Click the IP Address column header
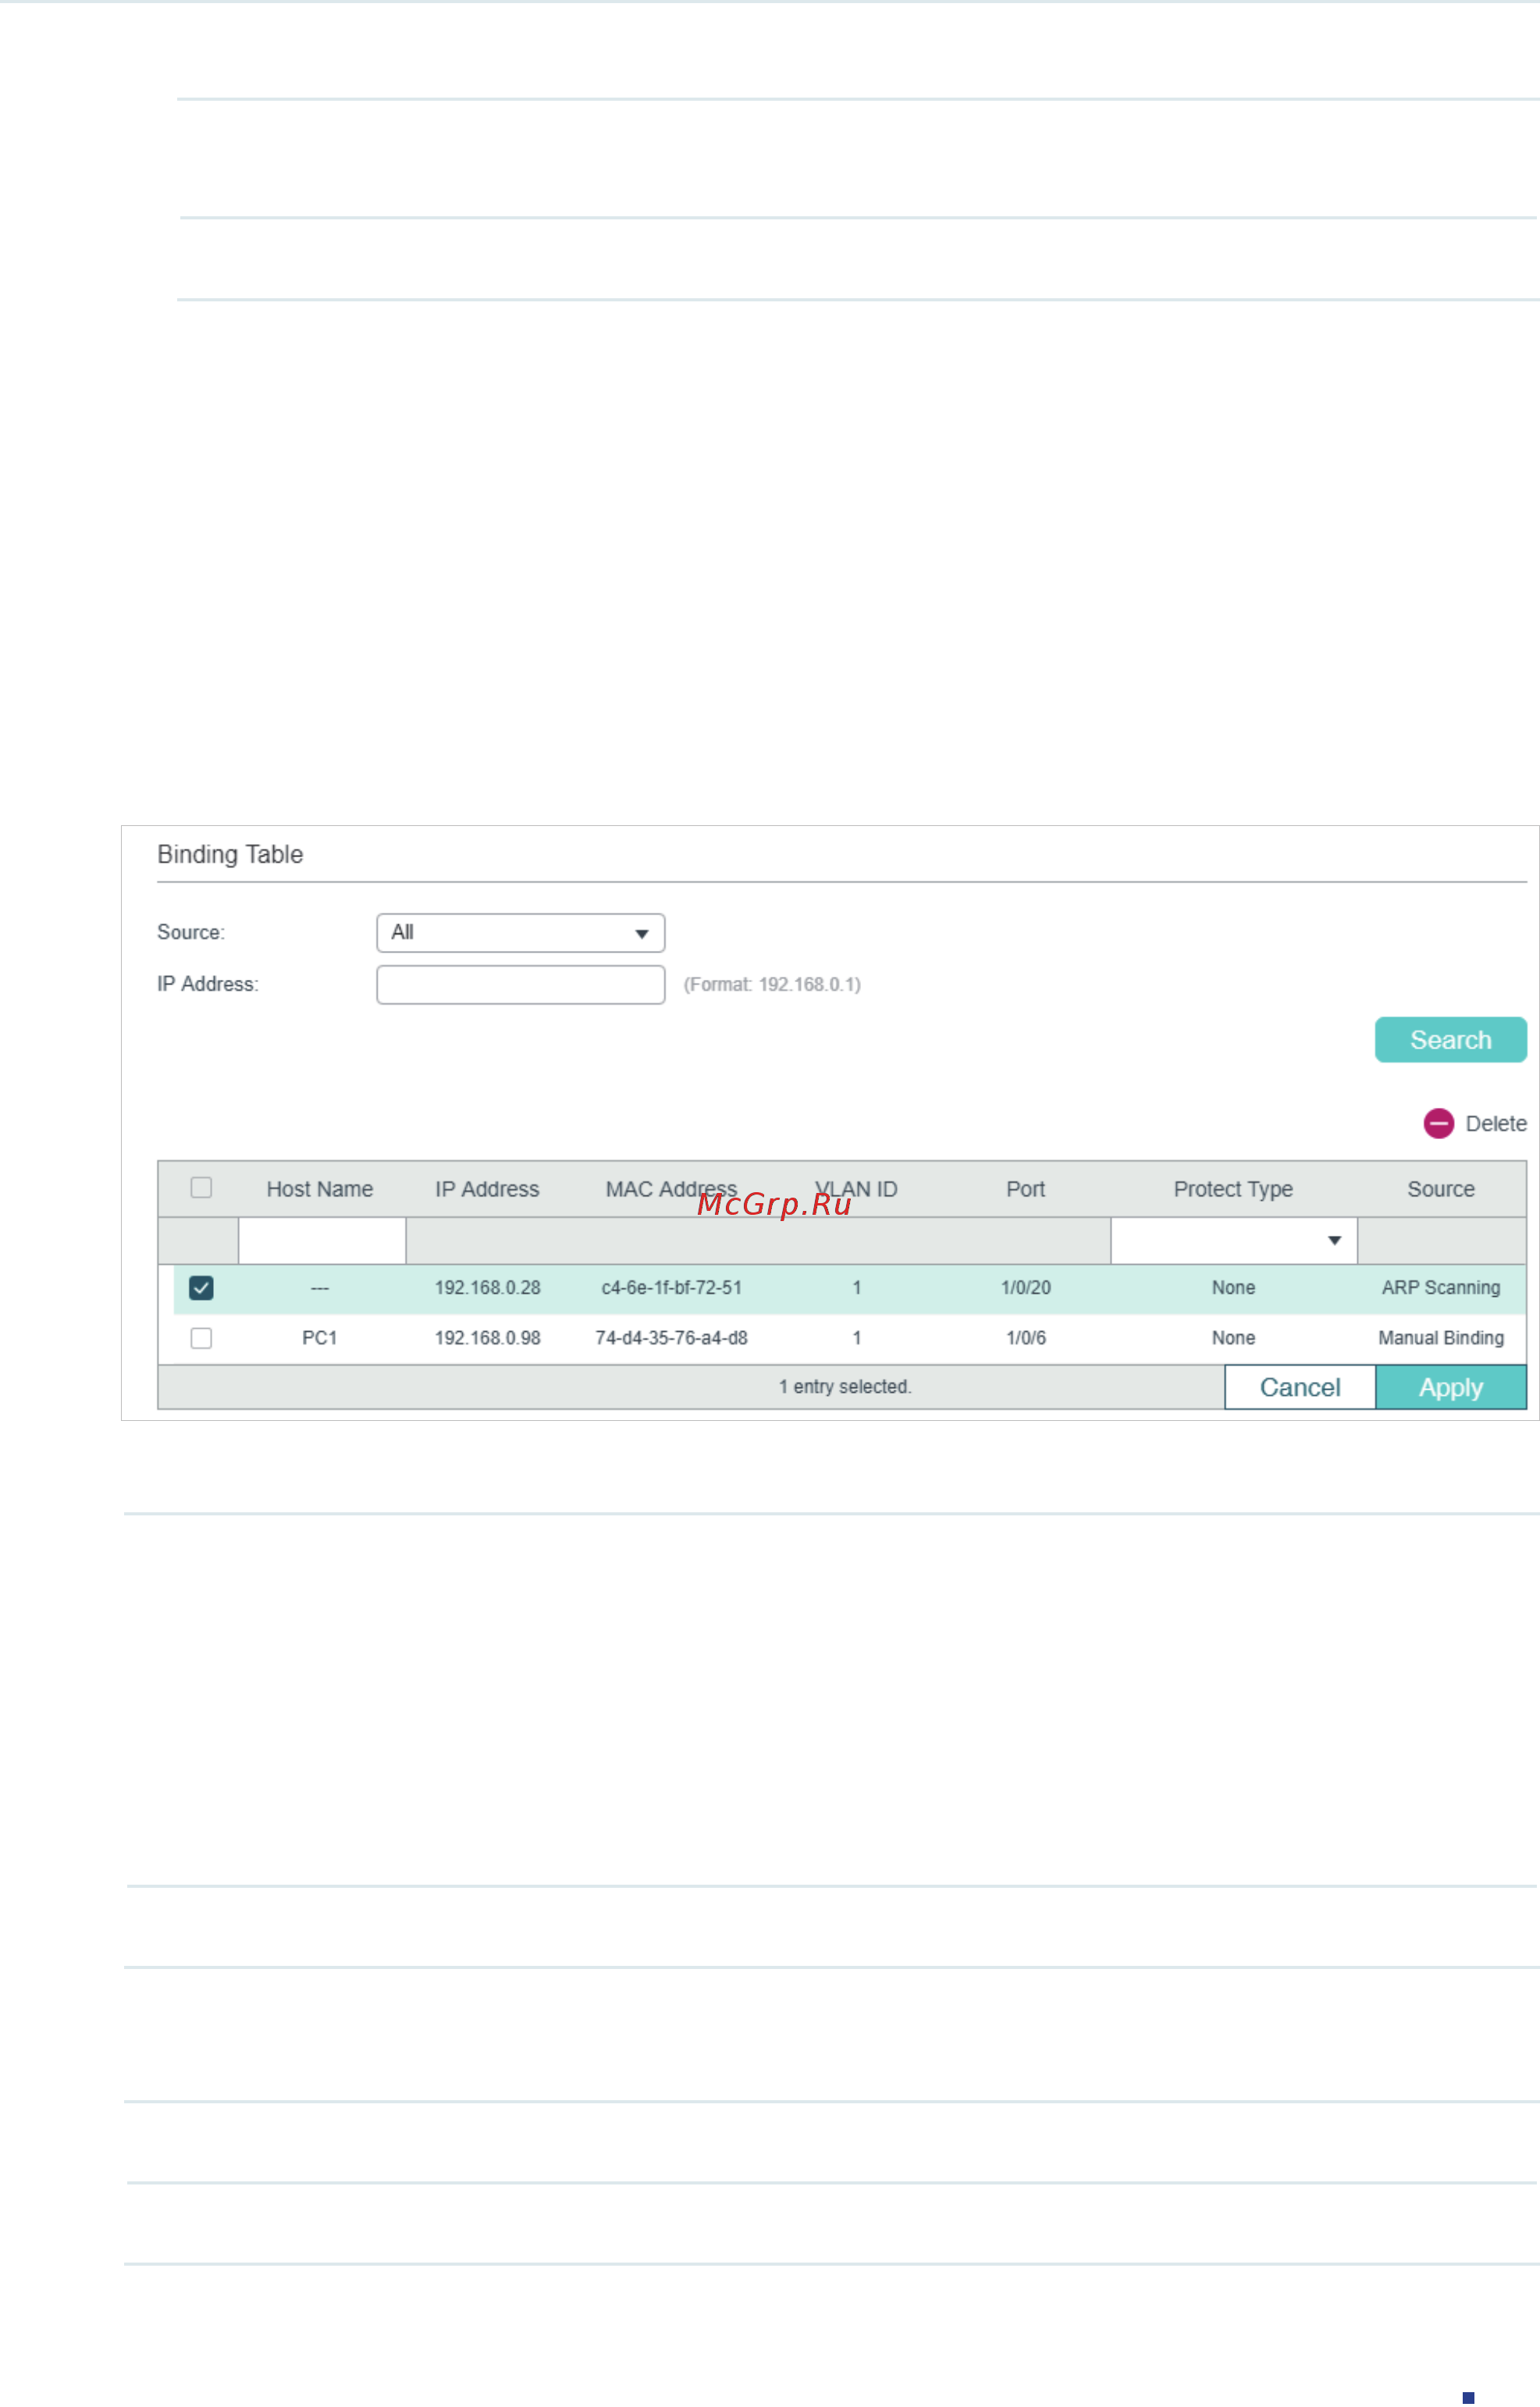1540x2407 pixels. (x=487, y=1188)
